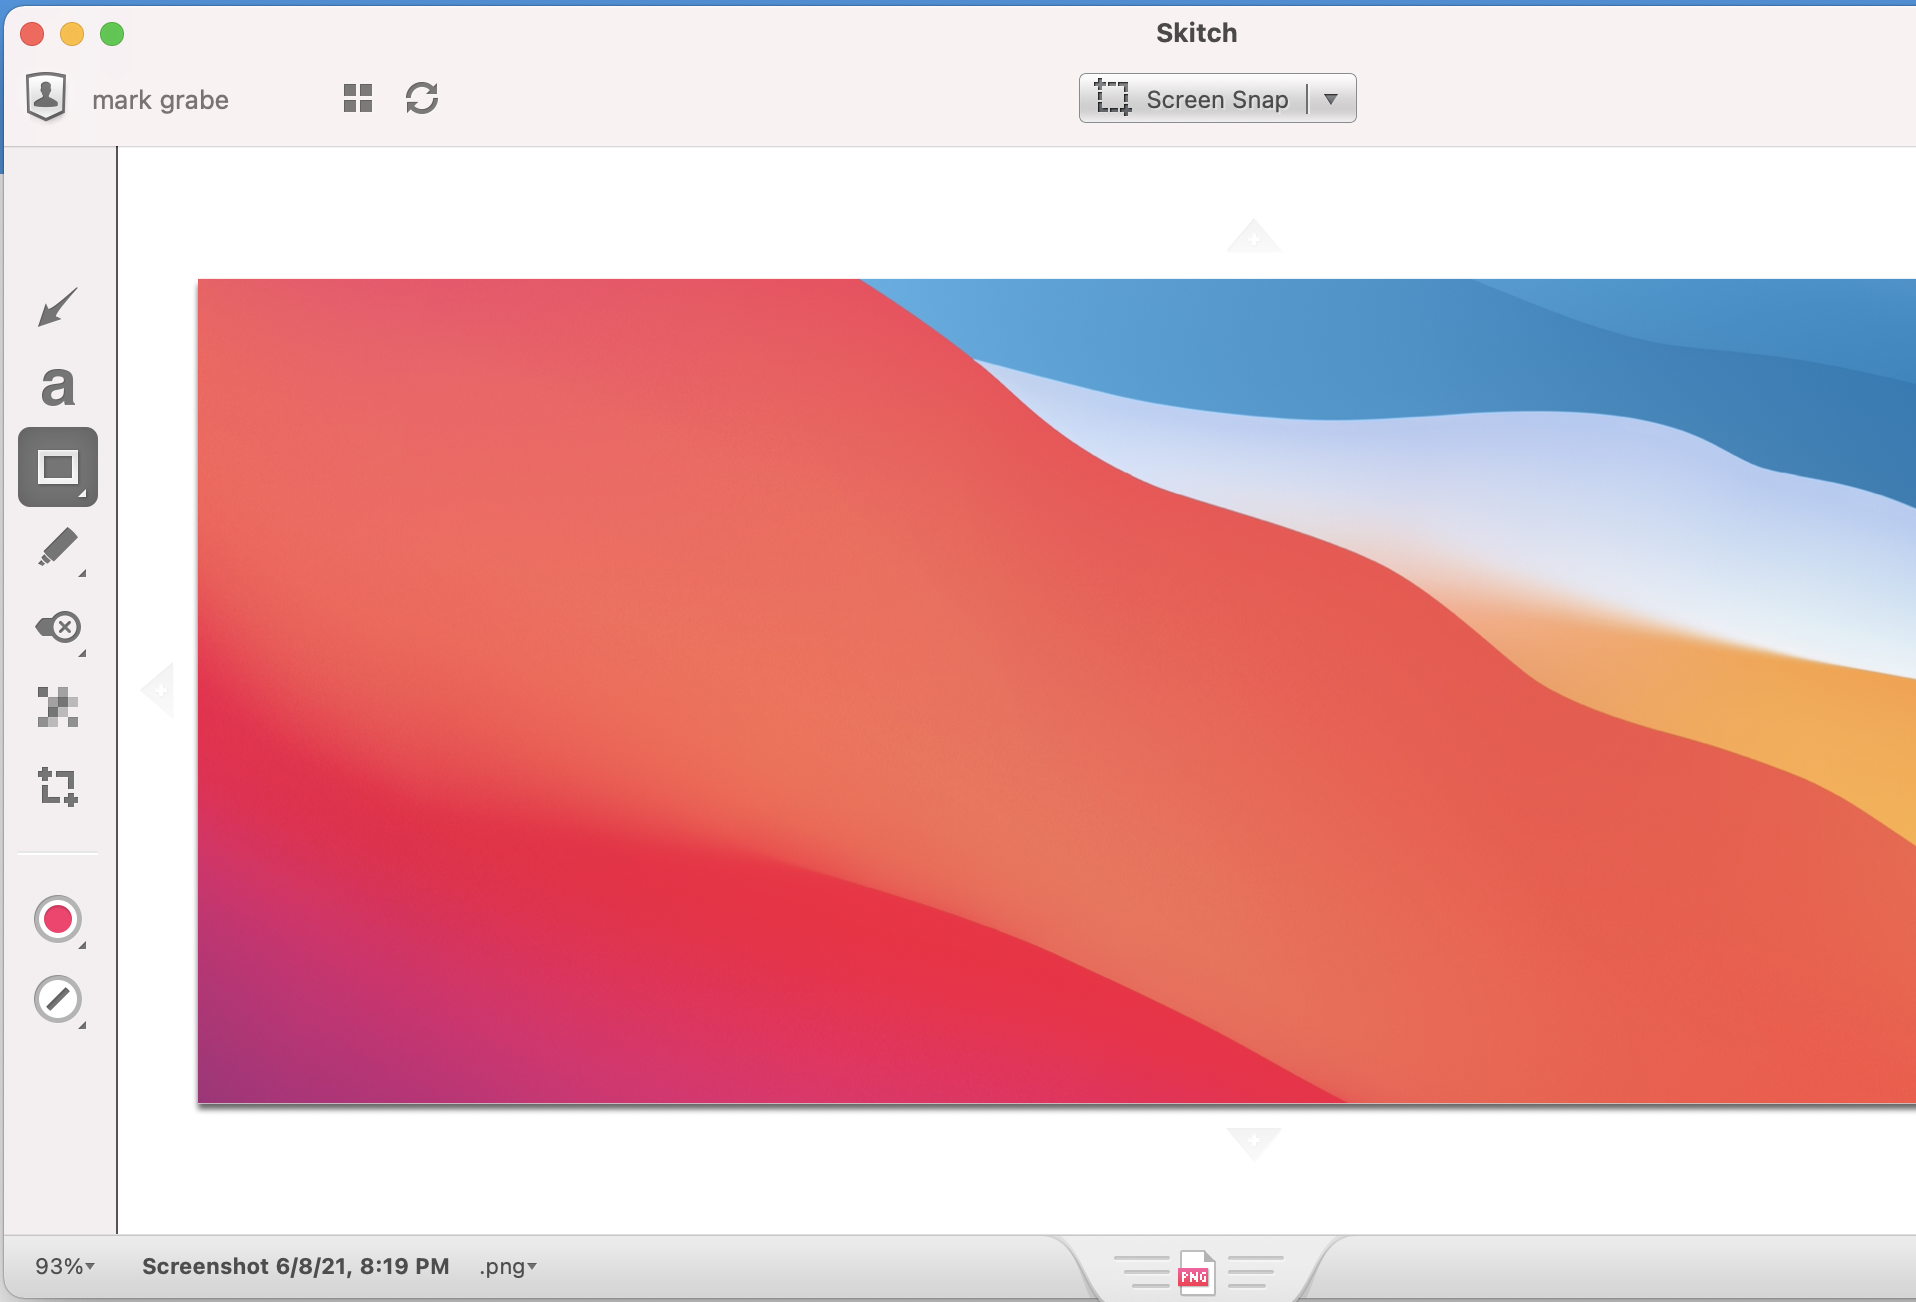Click the sync refresh icon
1916x1302 pixels.
[422, 98]
